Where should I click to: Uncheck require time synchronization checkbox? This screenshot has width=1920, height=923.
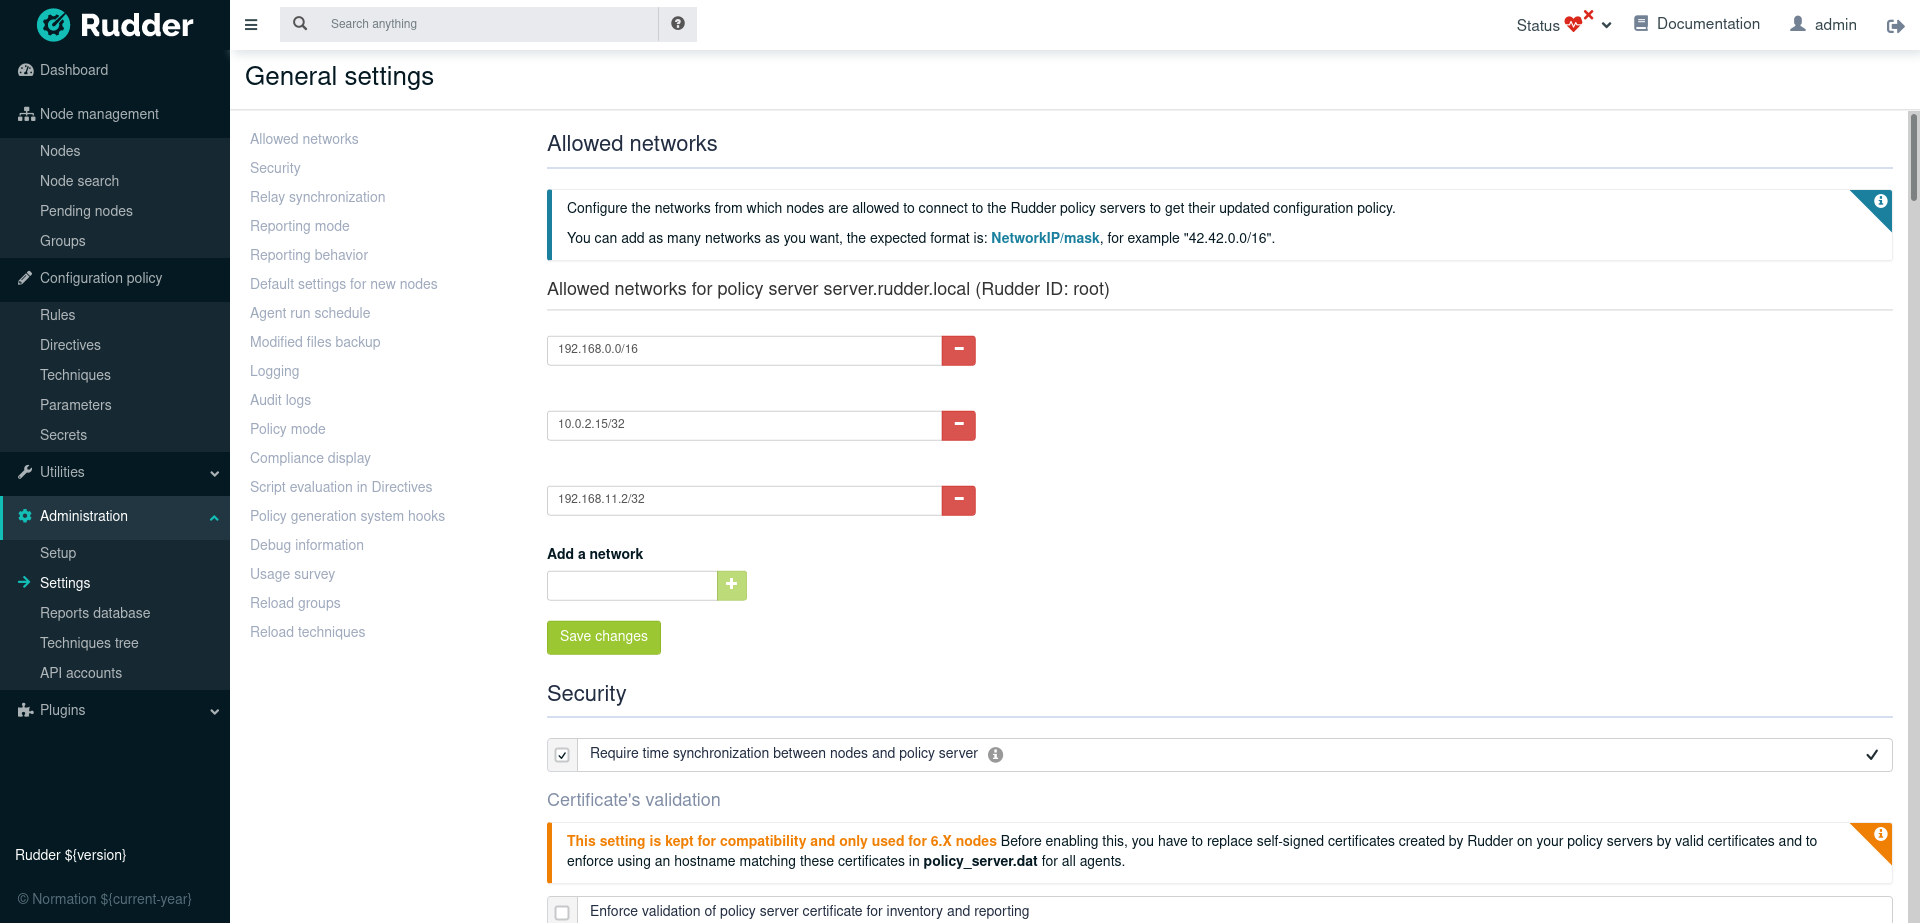click(x=562, y=755)
